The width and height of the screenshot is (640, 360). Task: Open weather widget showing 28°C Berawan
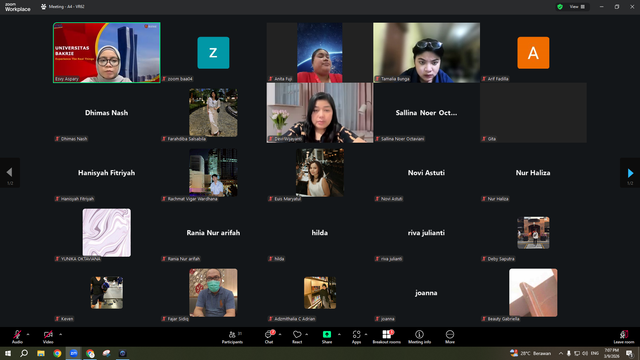click(530, 353)
